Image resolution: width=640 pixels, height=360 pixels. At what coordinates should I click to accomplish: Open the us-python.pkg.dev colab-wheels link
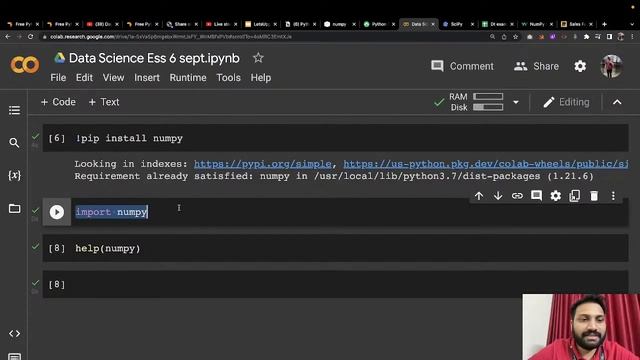486,164
